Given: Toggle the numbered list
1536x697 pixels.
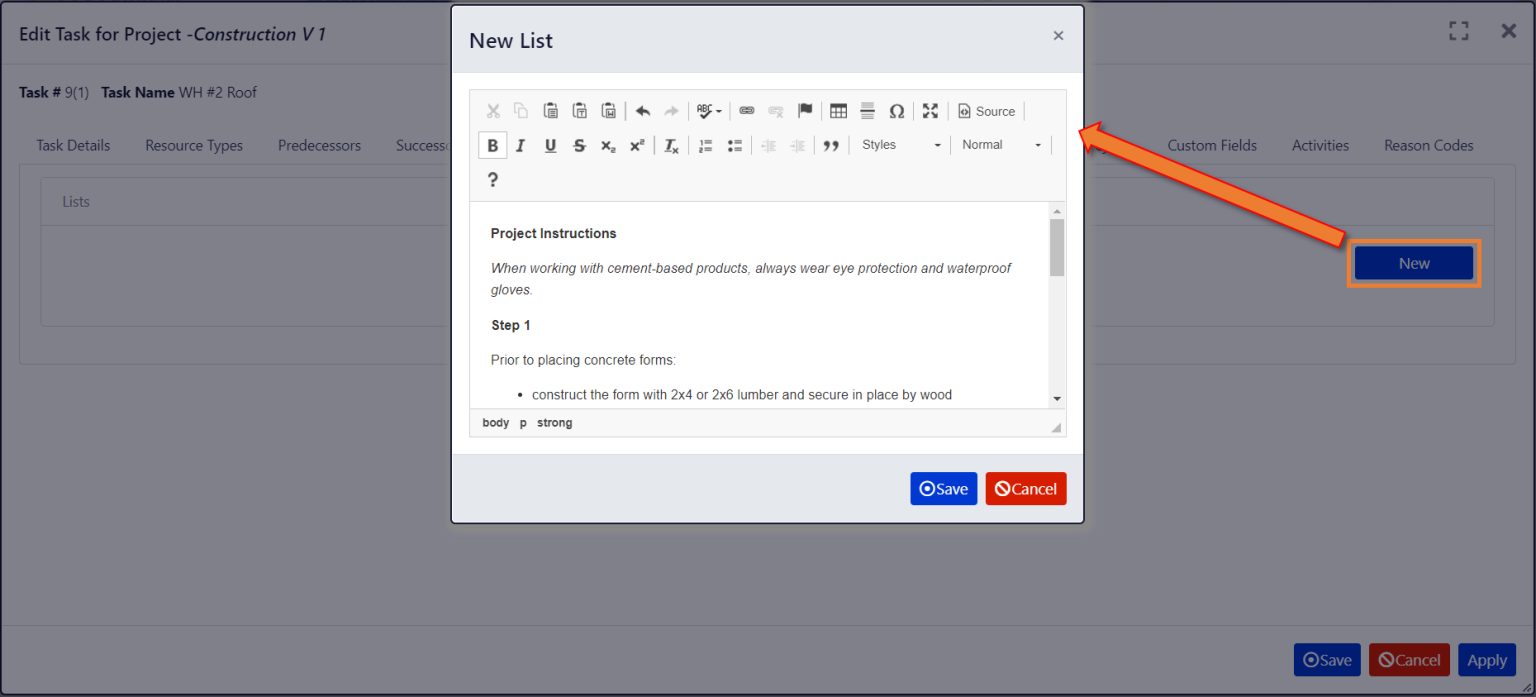Looking at the screenshot, I should (705, 145).
